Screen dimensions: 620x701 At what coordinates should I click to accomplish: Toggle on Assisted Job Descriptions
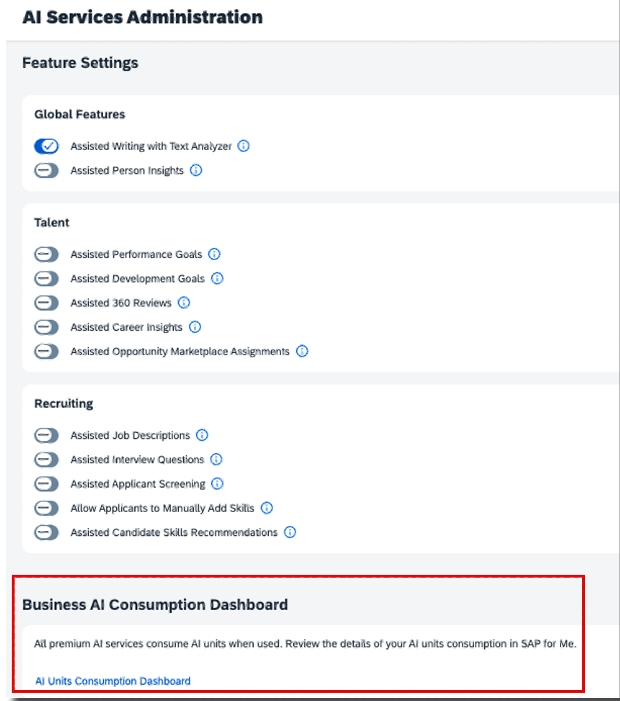(47, 435)
